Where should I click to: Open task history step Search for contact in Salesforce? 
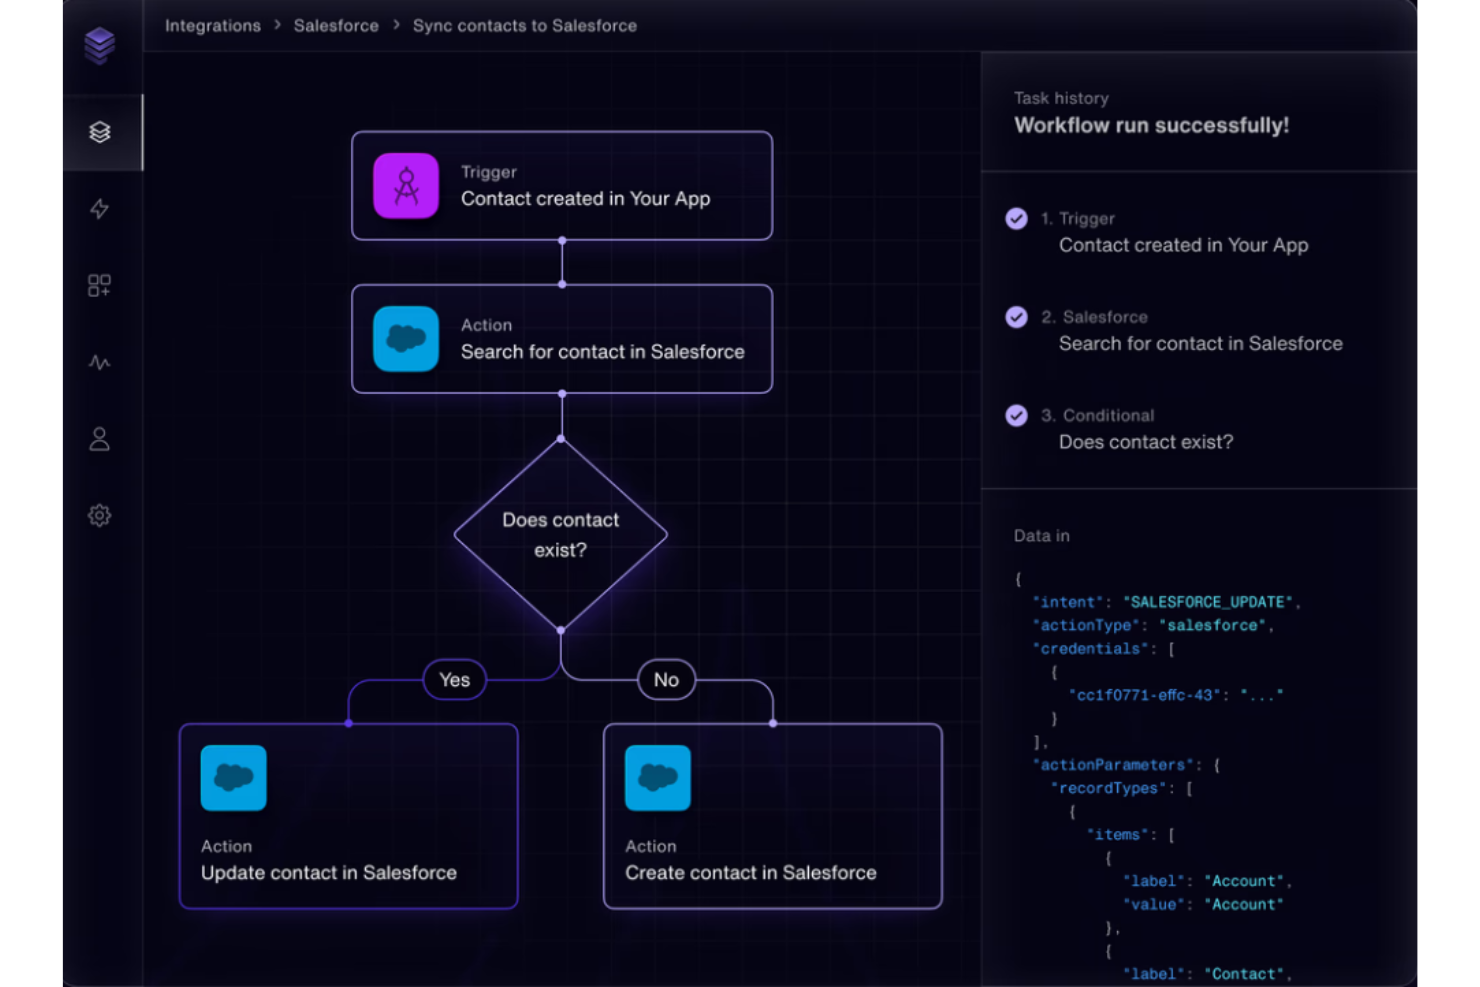pyautogui.click(x=1200, y=343)
